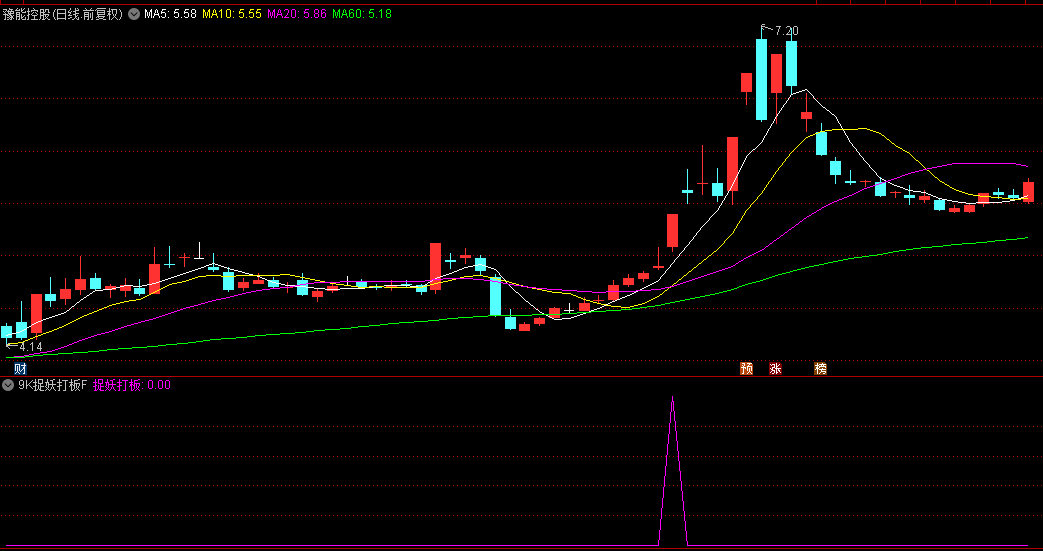
Task: Click the 涨 limit-up event marker
Action: coord(776,369)
